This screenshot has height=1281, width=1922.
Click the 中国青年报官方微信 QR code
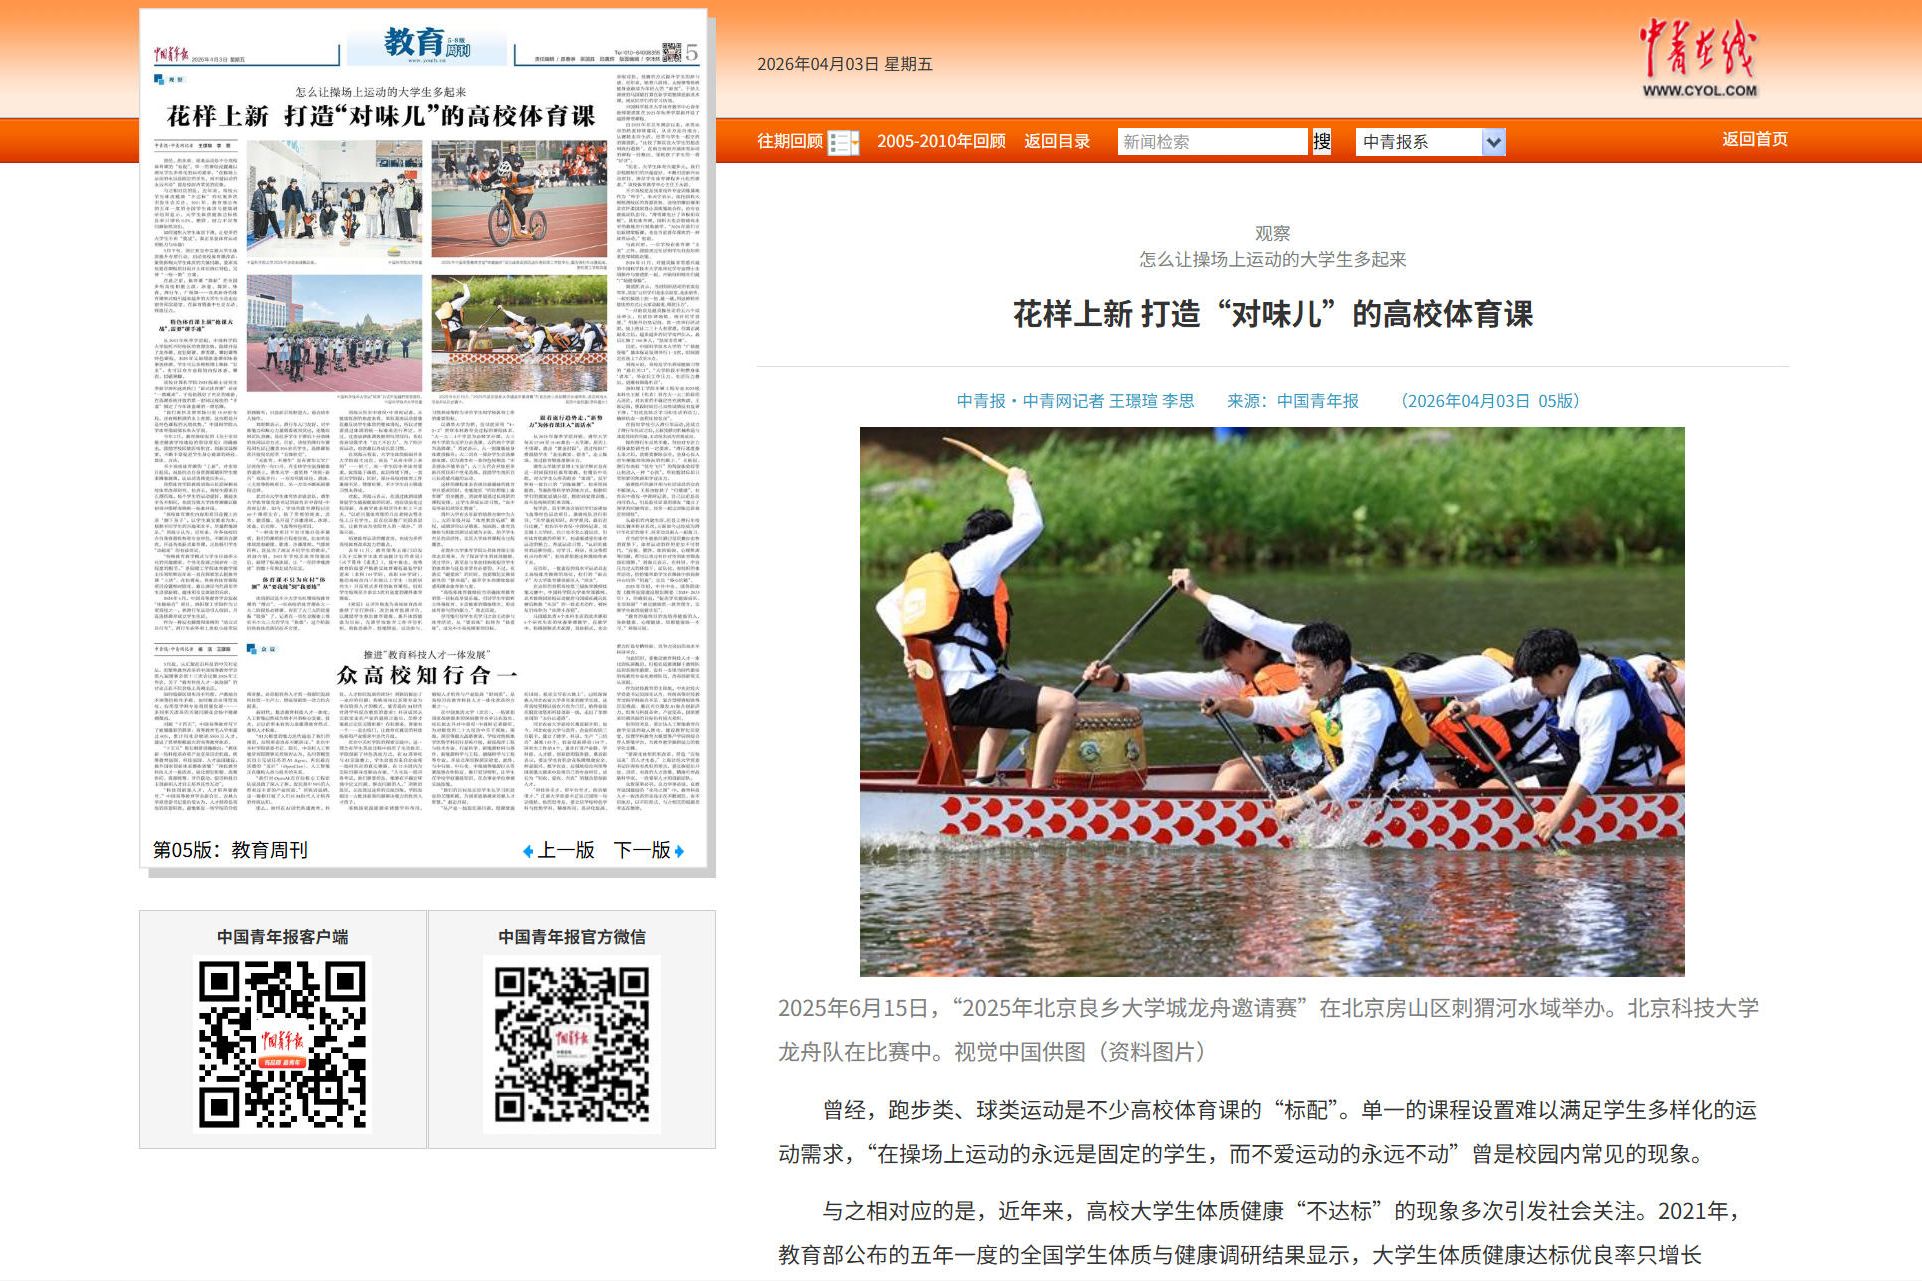click(x=571, y=1045)
